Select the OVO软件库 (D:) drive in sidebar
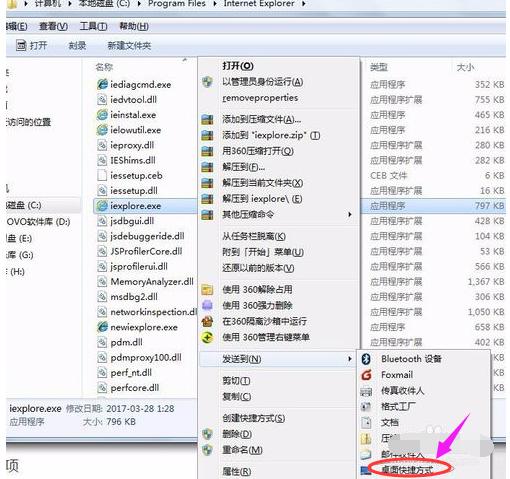This screenshot has width=510, height=479. tap(39, 222)
